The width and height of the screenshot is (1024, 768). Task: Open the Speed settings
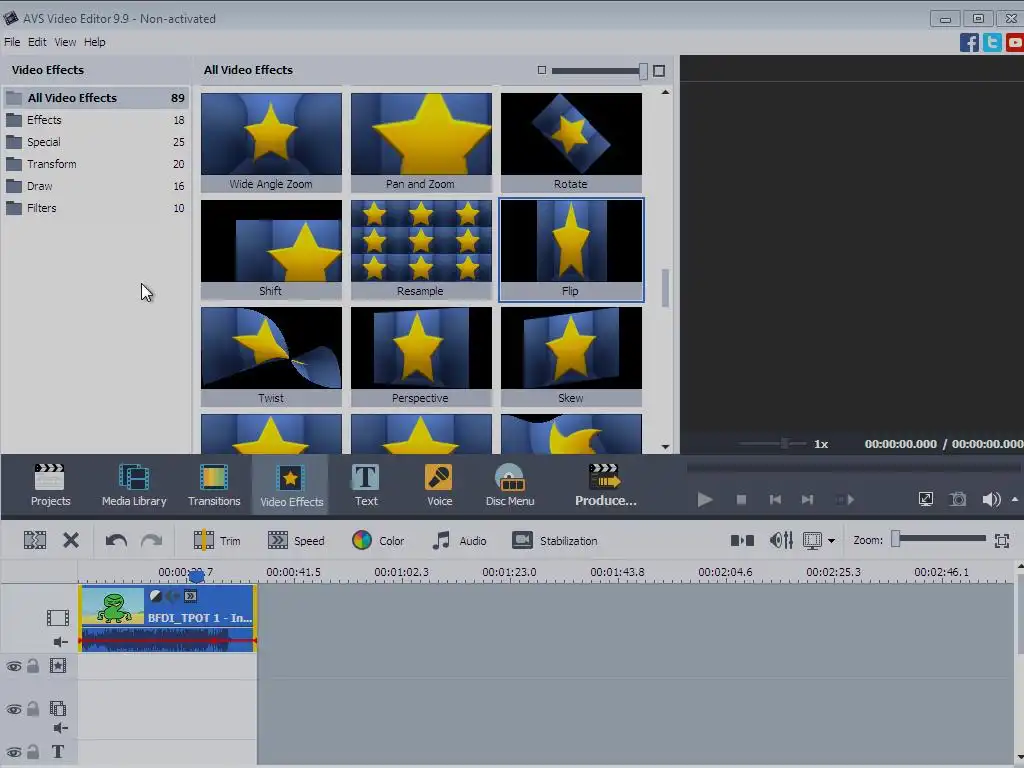[x=296, y=541]
